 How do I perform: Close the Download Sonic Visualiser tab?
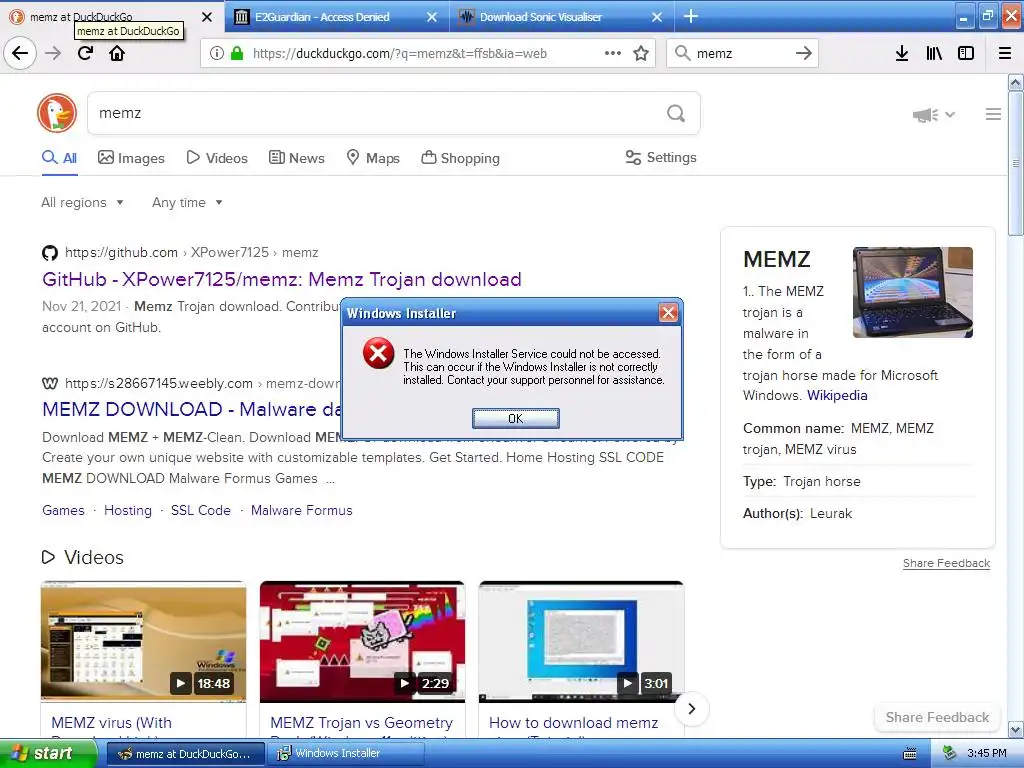pos(657,17)
